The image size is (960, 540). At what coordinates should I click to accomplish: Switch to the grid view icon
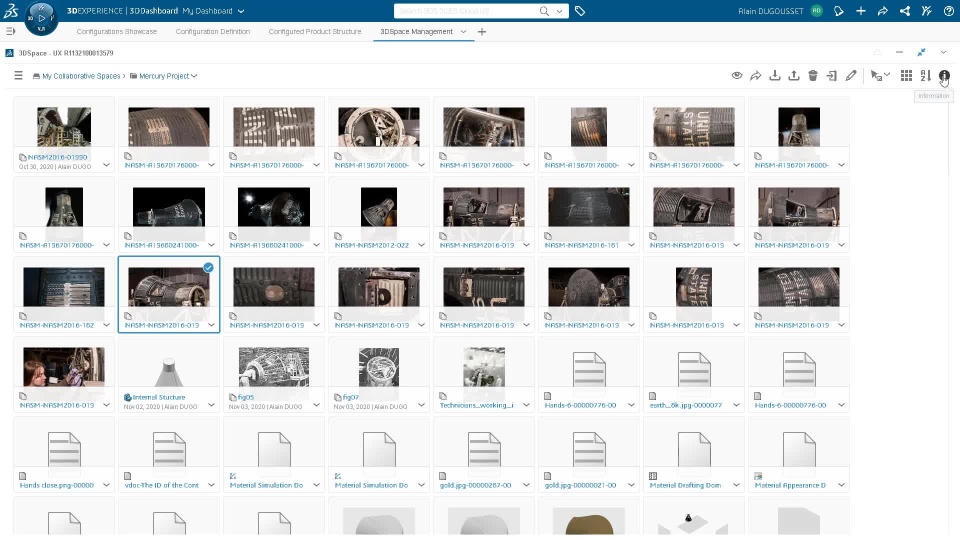(x=906, y=76)
